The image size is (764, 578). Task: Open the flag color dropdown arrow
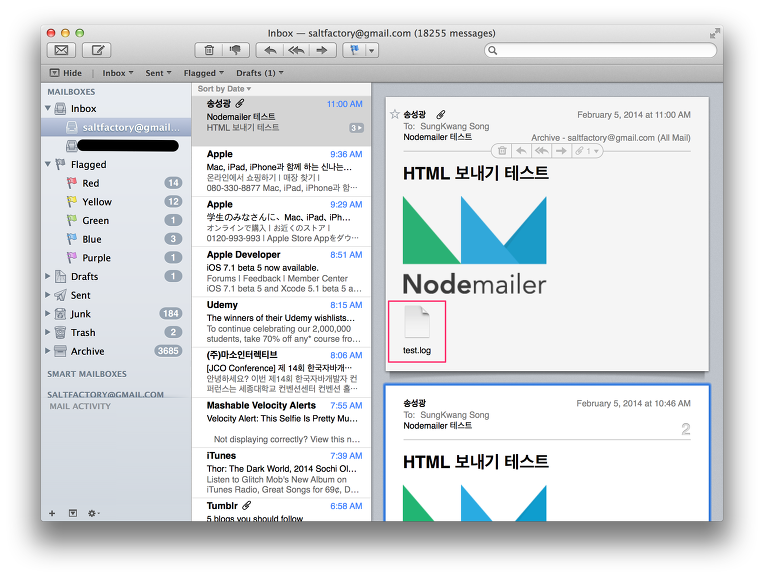click(372, 50)
